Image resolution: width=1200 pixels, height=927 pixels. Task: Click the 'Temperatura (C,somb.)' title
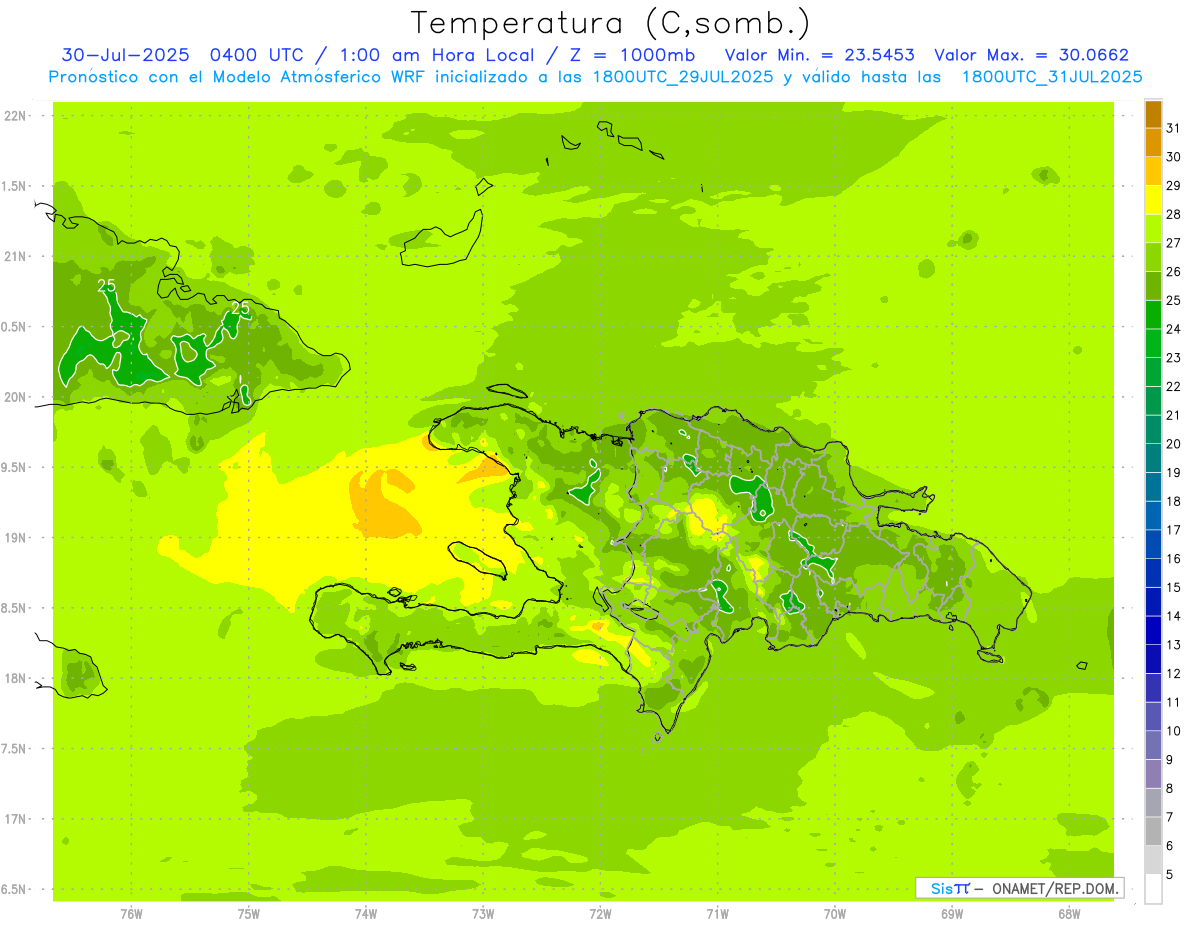[611, 23]
